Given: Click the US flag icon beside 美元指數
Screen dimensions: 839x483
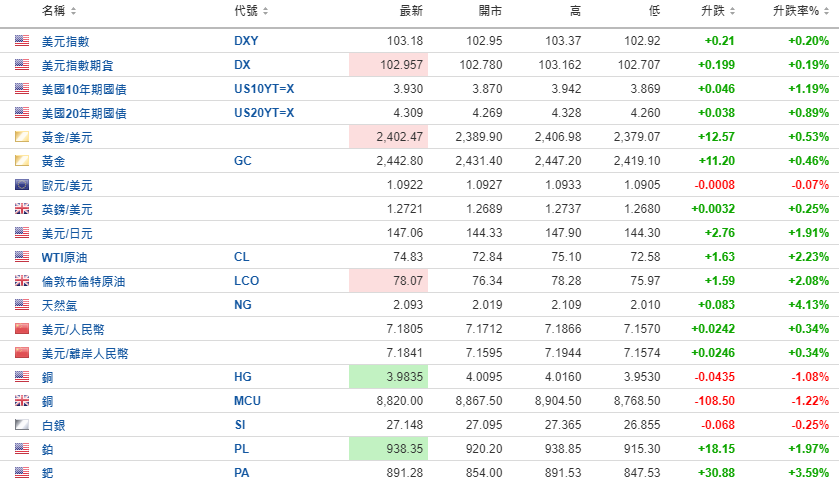Looking at the screenshot, I should pos(22,41).
